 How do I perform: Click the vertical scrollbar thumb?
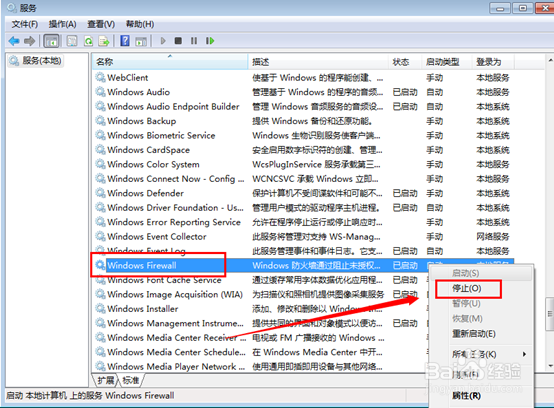[x=550, y=314]
